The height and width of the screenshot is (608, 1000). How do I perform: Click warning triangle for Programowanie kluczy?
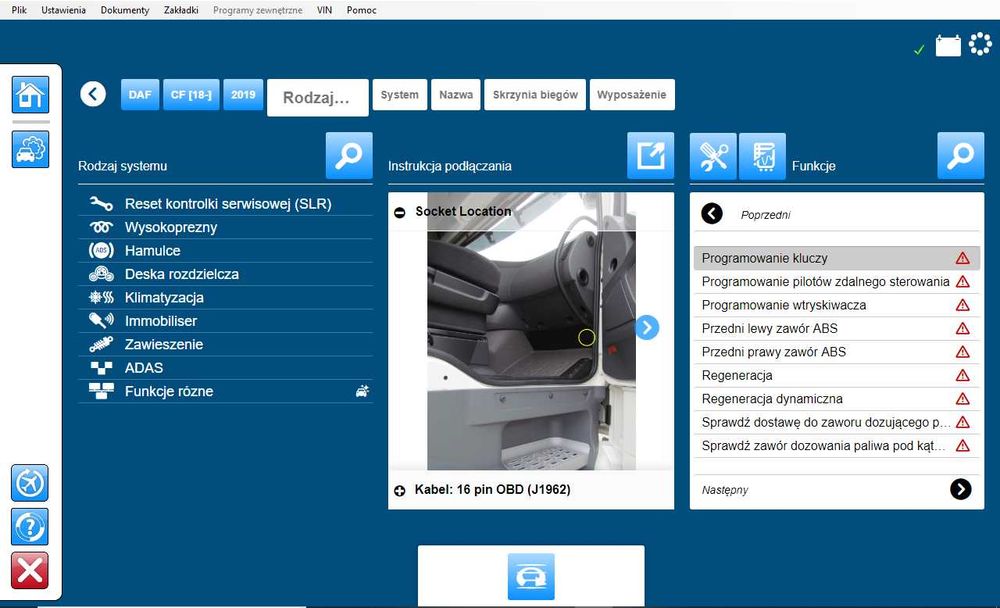click(962, 258)
